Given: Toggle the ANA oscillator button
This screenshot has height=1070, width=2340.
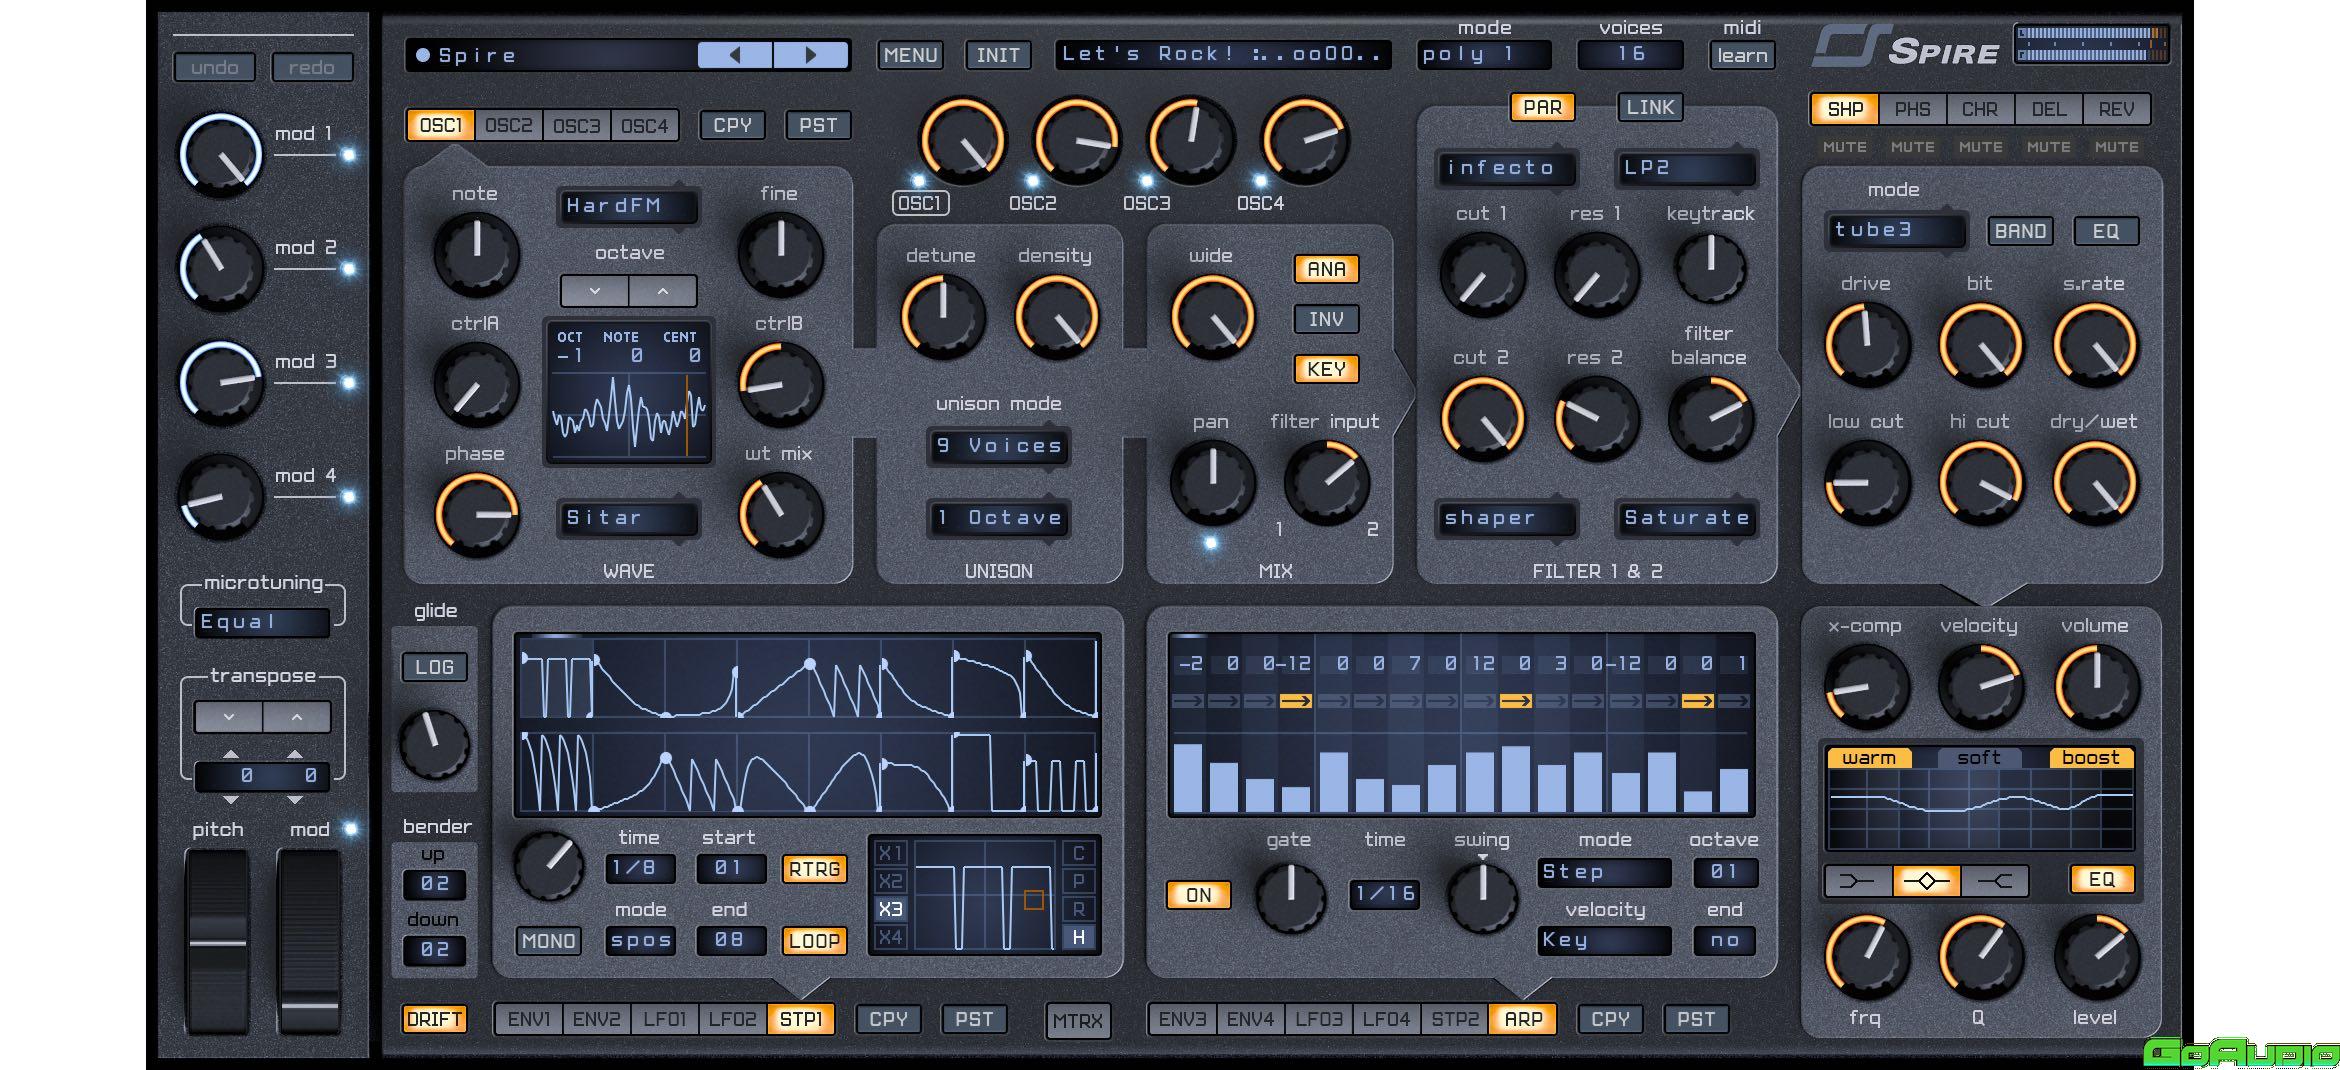Looking at the screenshot, I should coord(1326,269).
